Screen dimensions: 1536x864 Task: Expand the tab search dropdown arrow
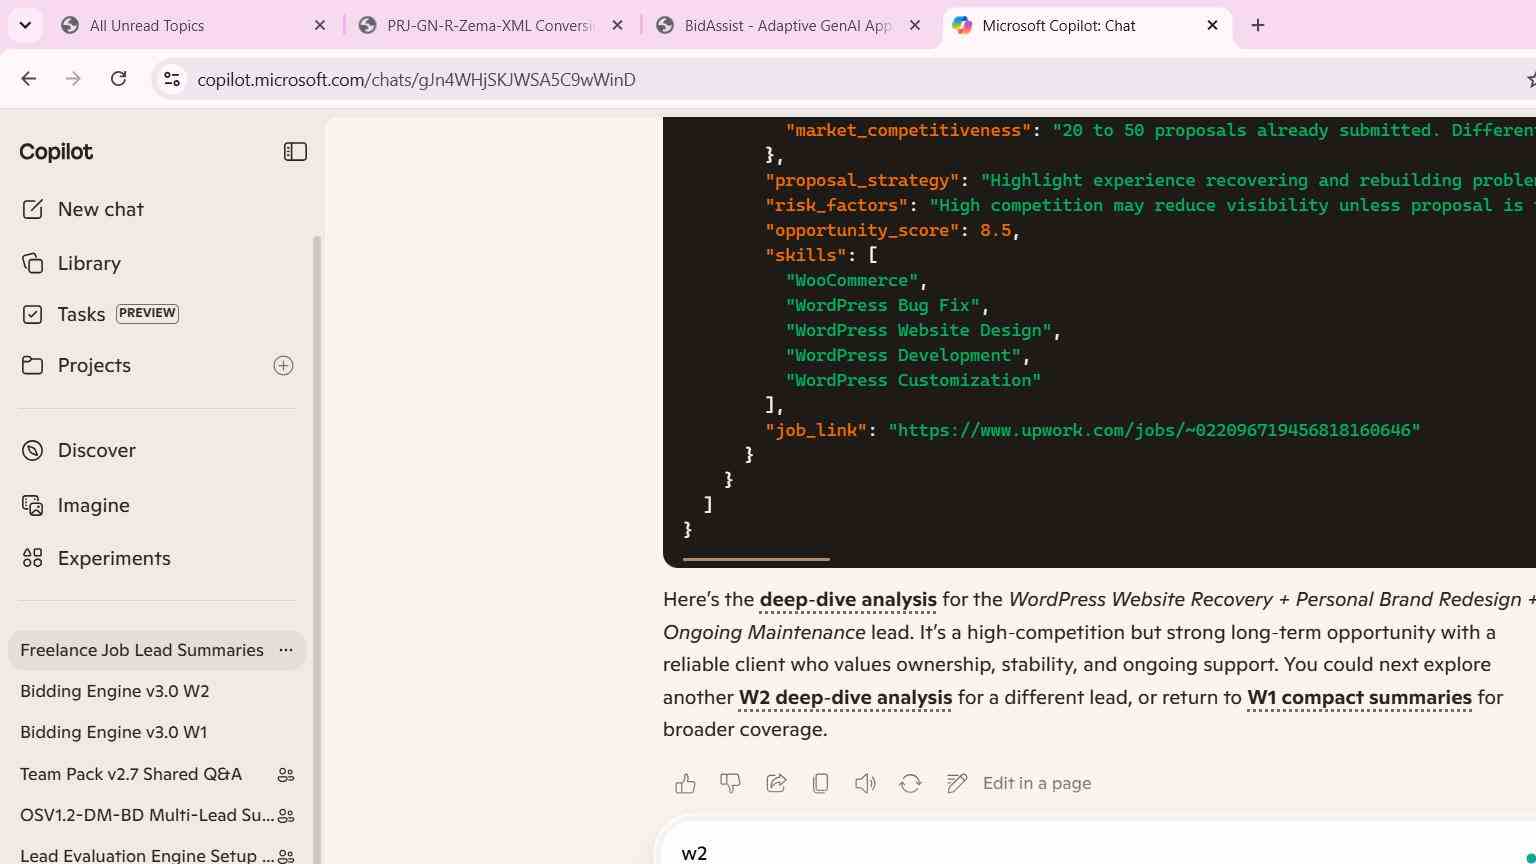coord(25,25)
